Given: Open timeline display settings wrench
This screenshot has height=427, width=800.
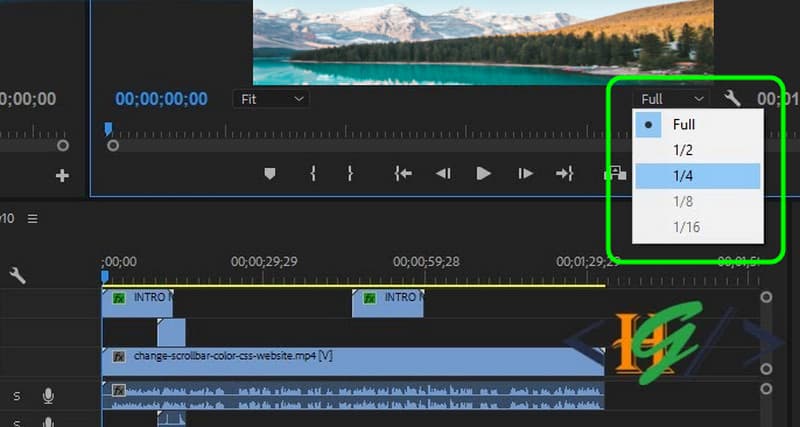Looking at the screenshot, I should coord(17,275).
